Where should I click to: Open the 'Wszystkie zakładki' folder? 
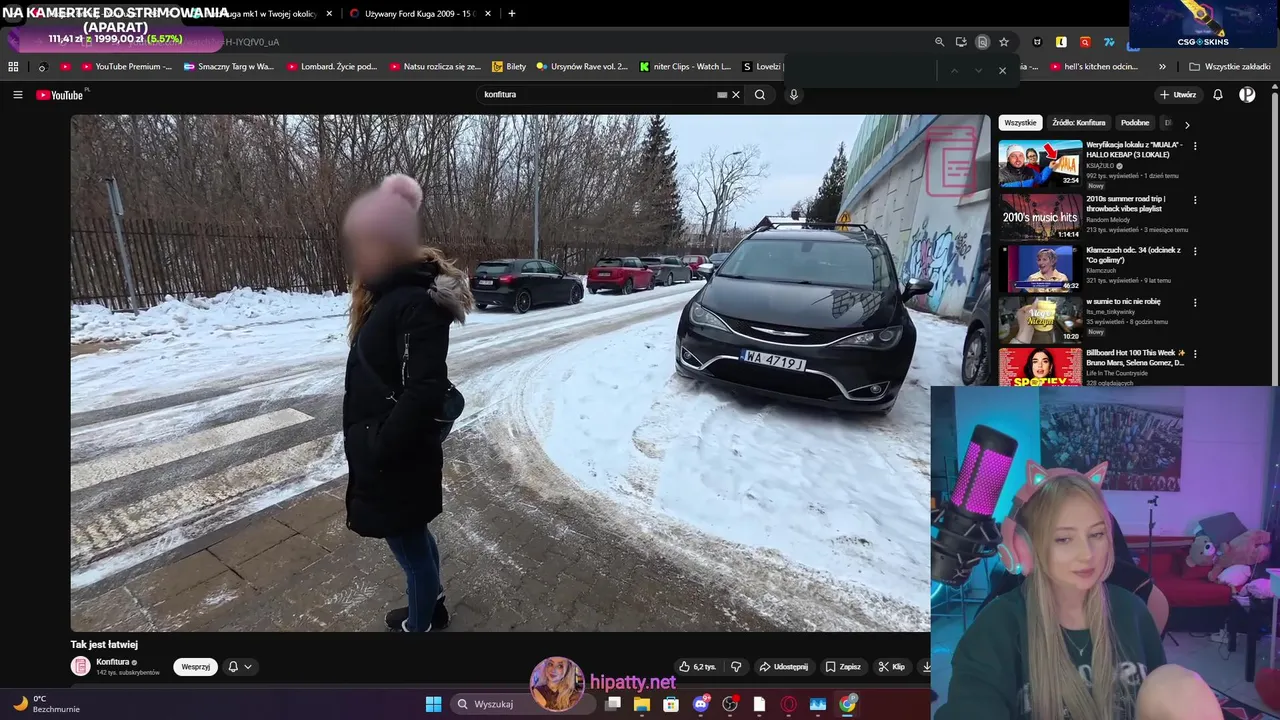click(1230, 67)
